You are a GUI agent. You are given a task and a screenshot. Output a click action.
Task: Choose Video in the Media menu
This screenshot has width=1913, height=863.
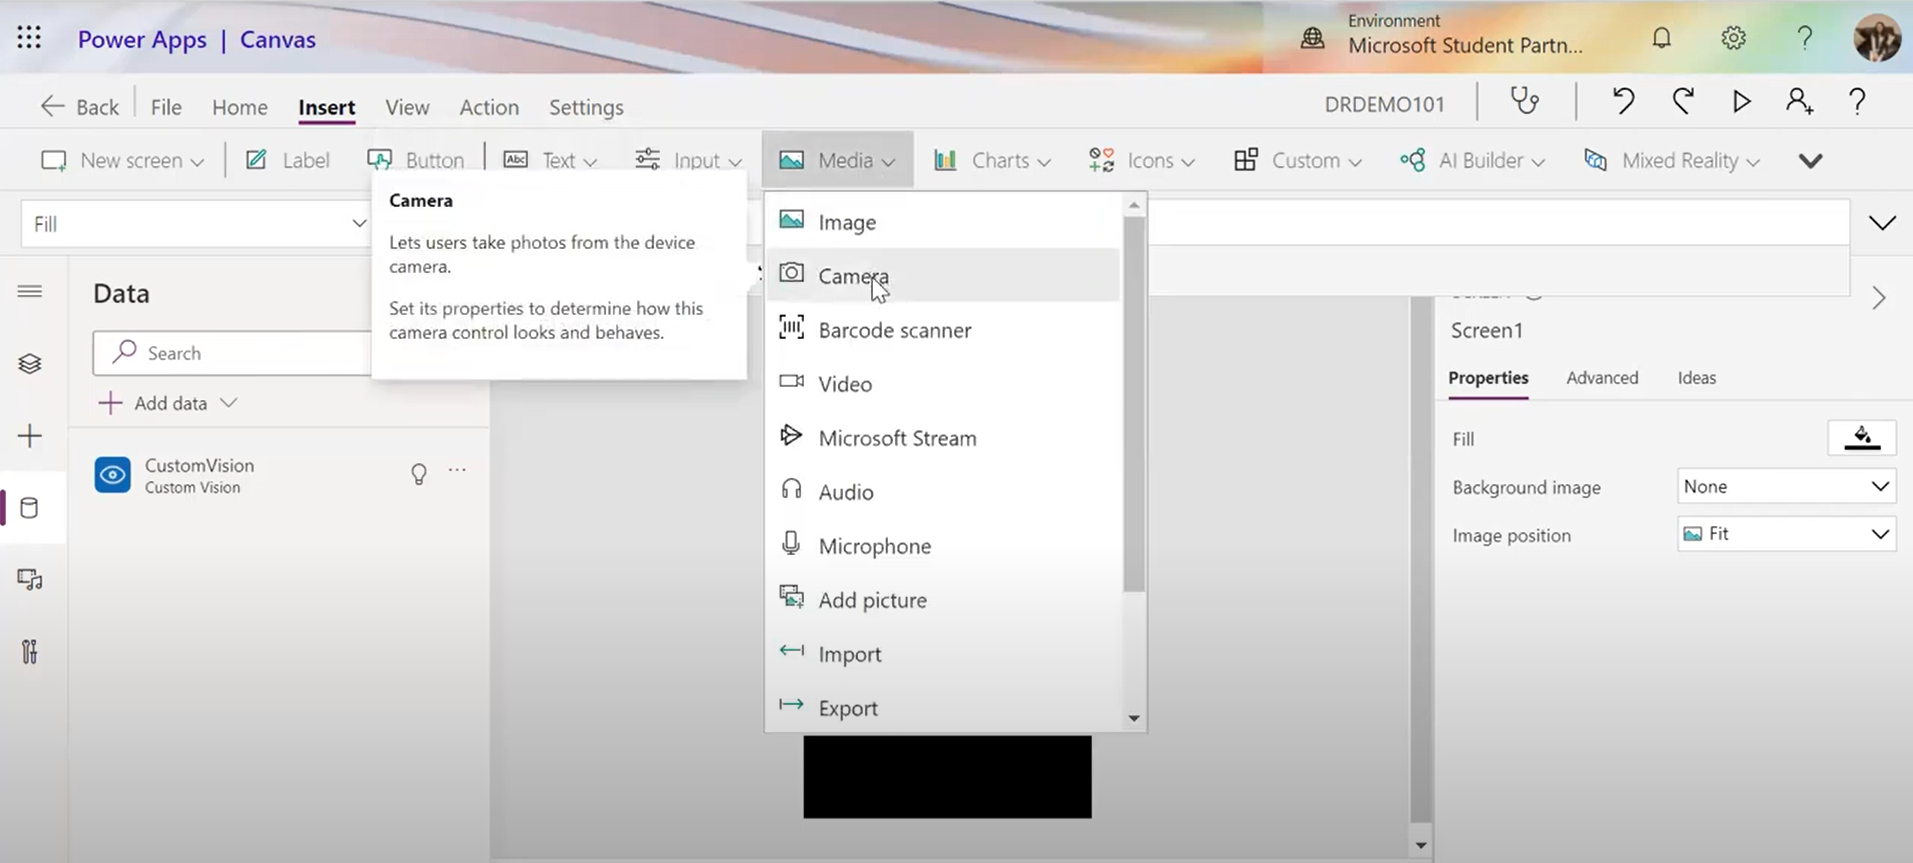click(x=942, y=384)
